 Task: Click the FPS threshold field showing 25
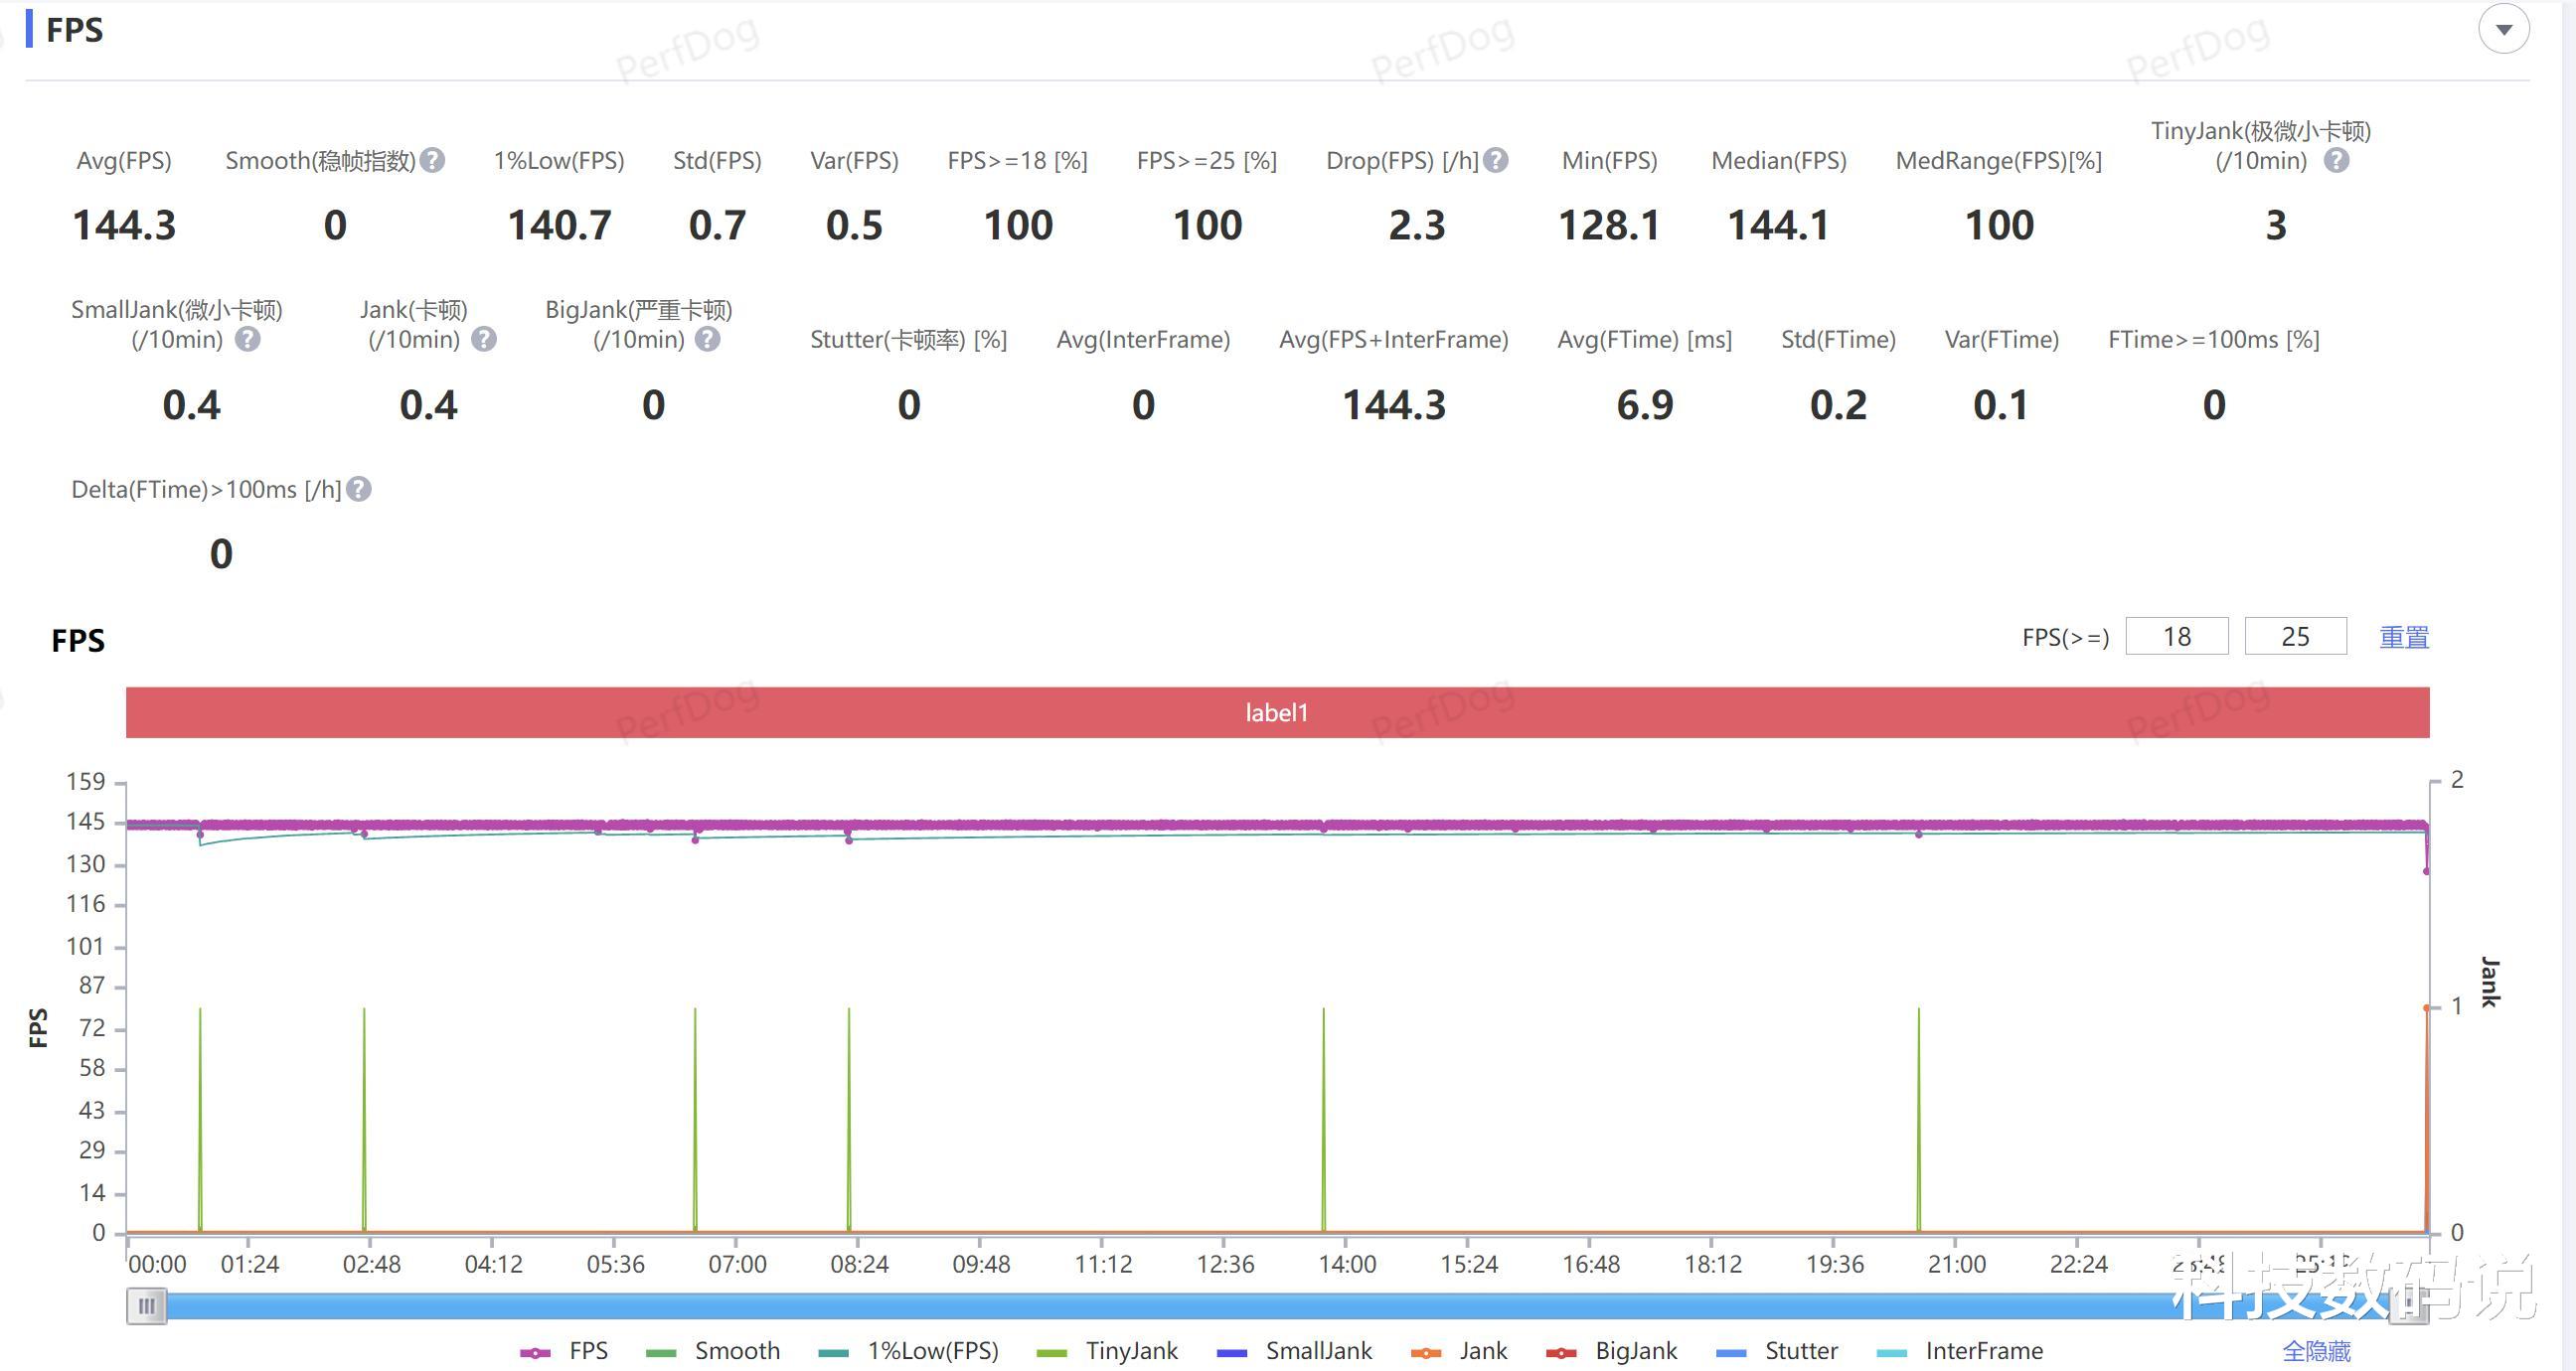click(2295, 637)
